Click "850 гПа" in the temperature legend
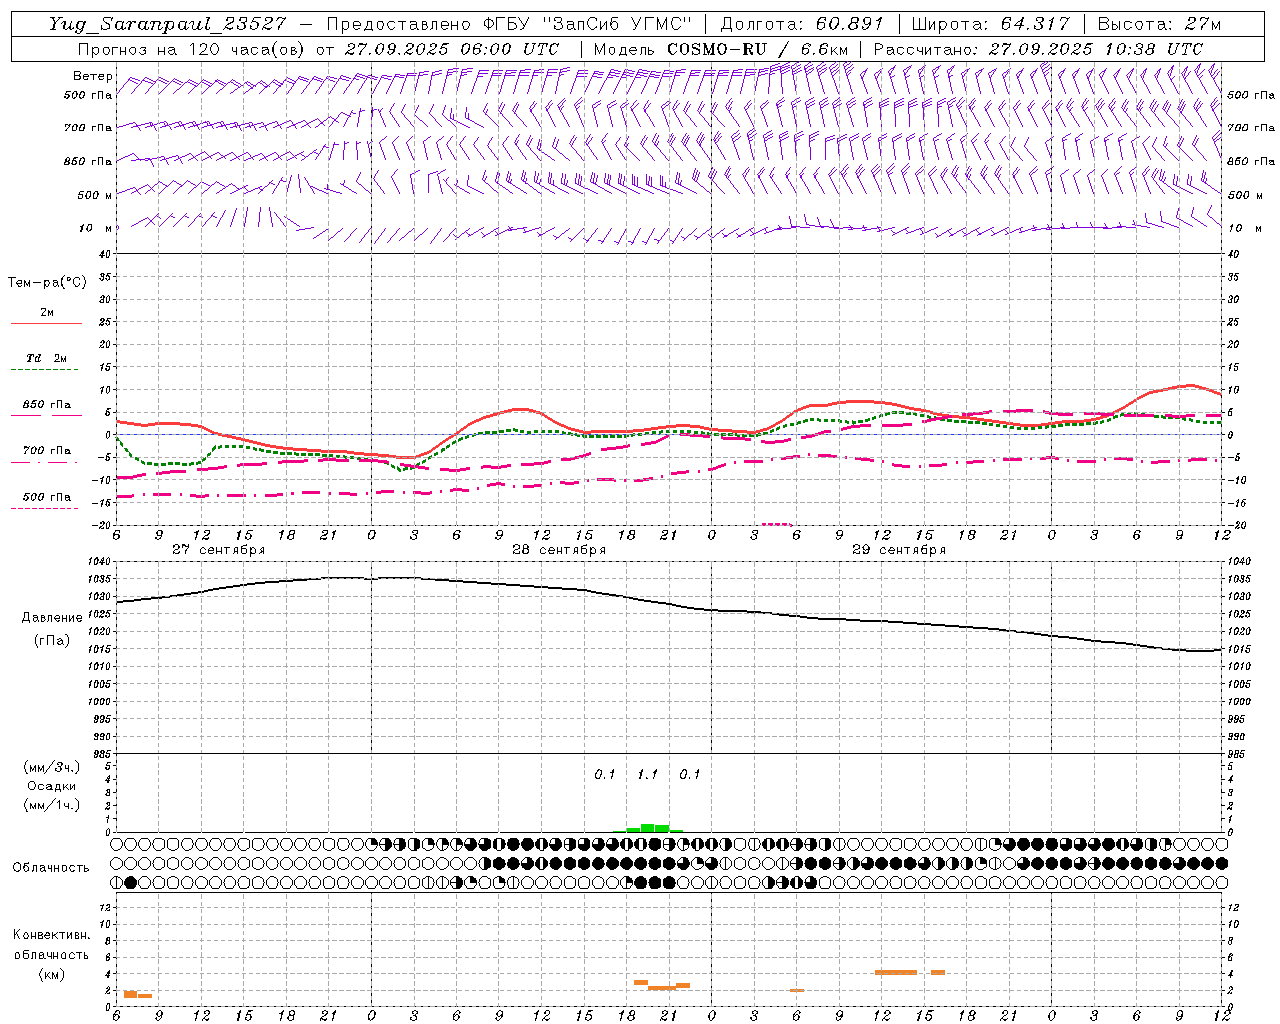 tap(46, 405)
